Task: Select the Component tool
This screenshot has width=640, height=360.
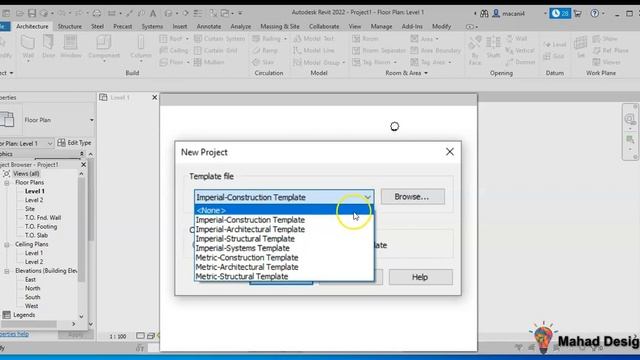Action: [x=104, y=47]
